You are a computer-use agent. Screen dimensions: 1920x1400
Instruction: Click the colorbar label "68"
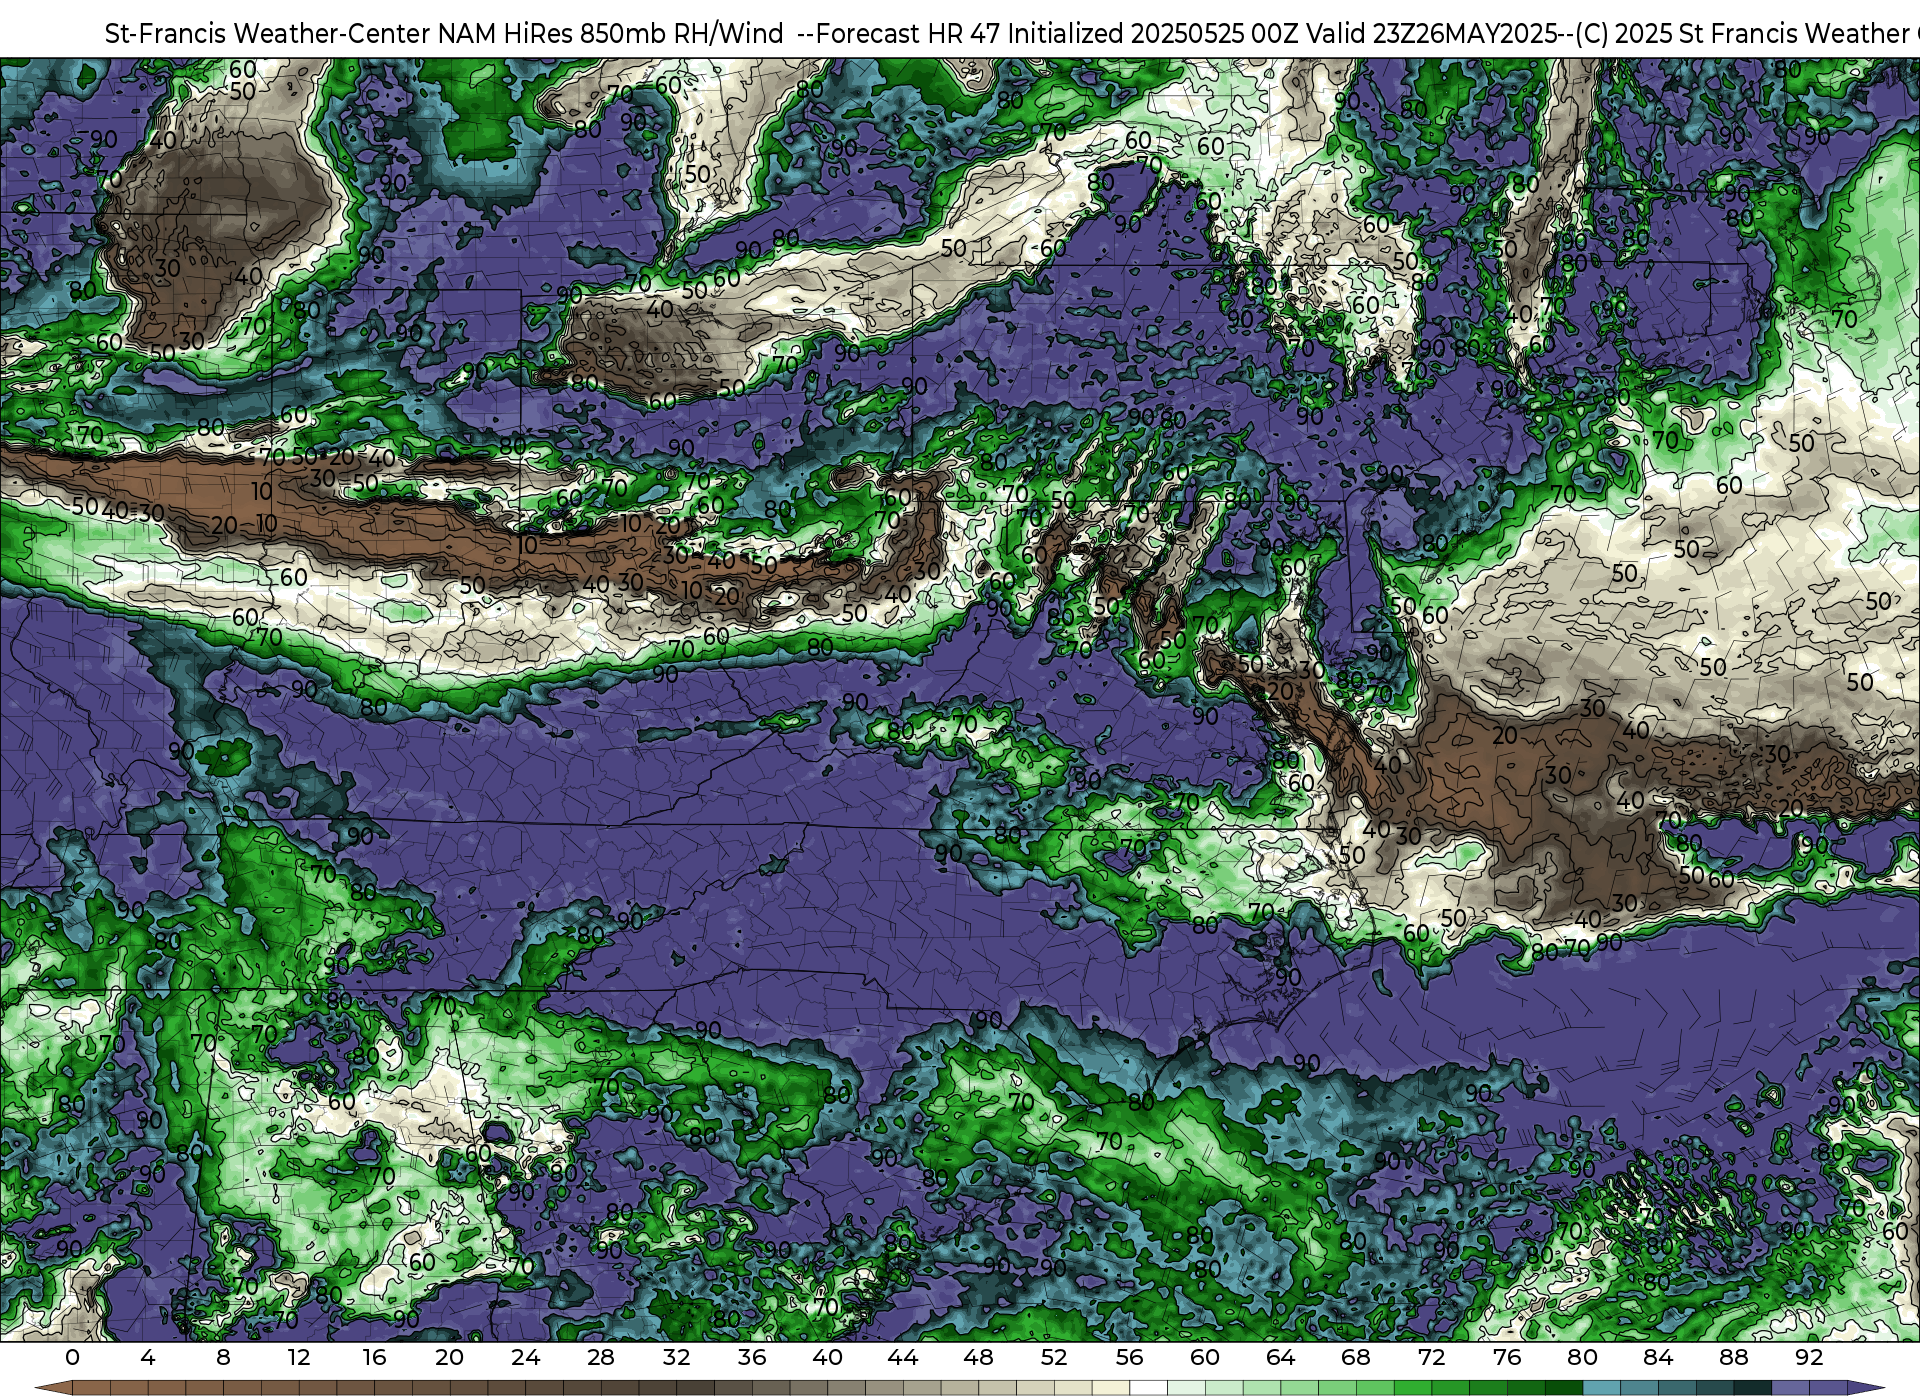point(1356,1357)
